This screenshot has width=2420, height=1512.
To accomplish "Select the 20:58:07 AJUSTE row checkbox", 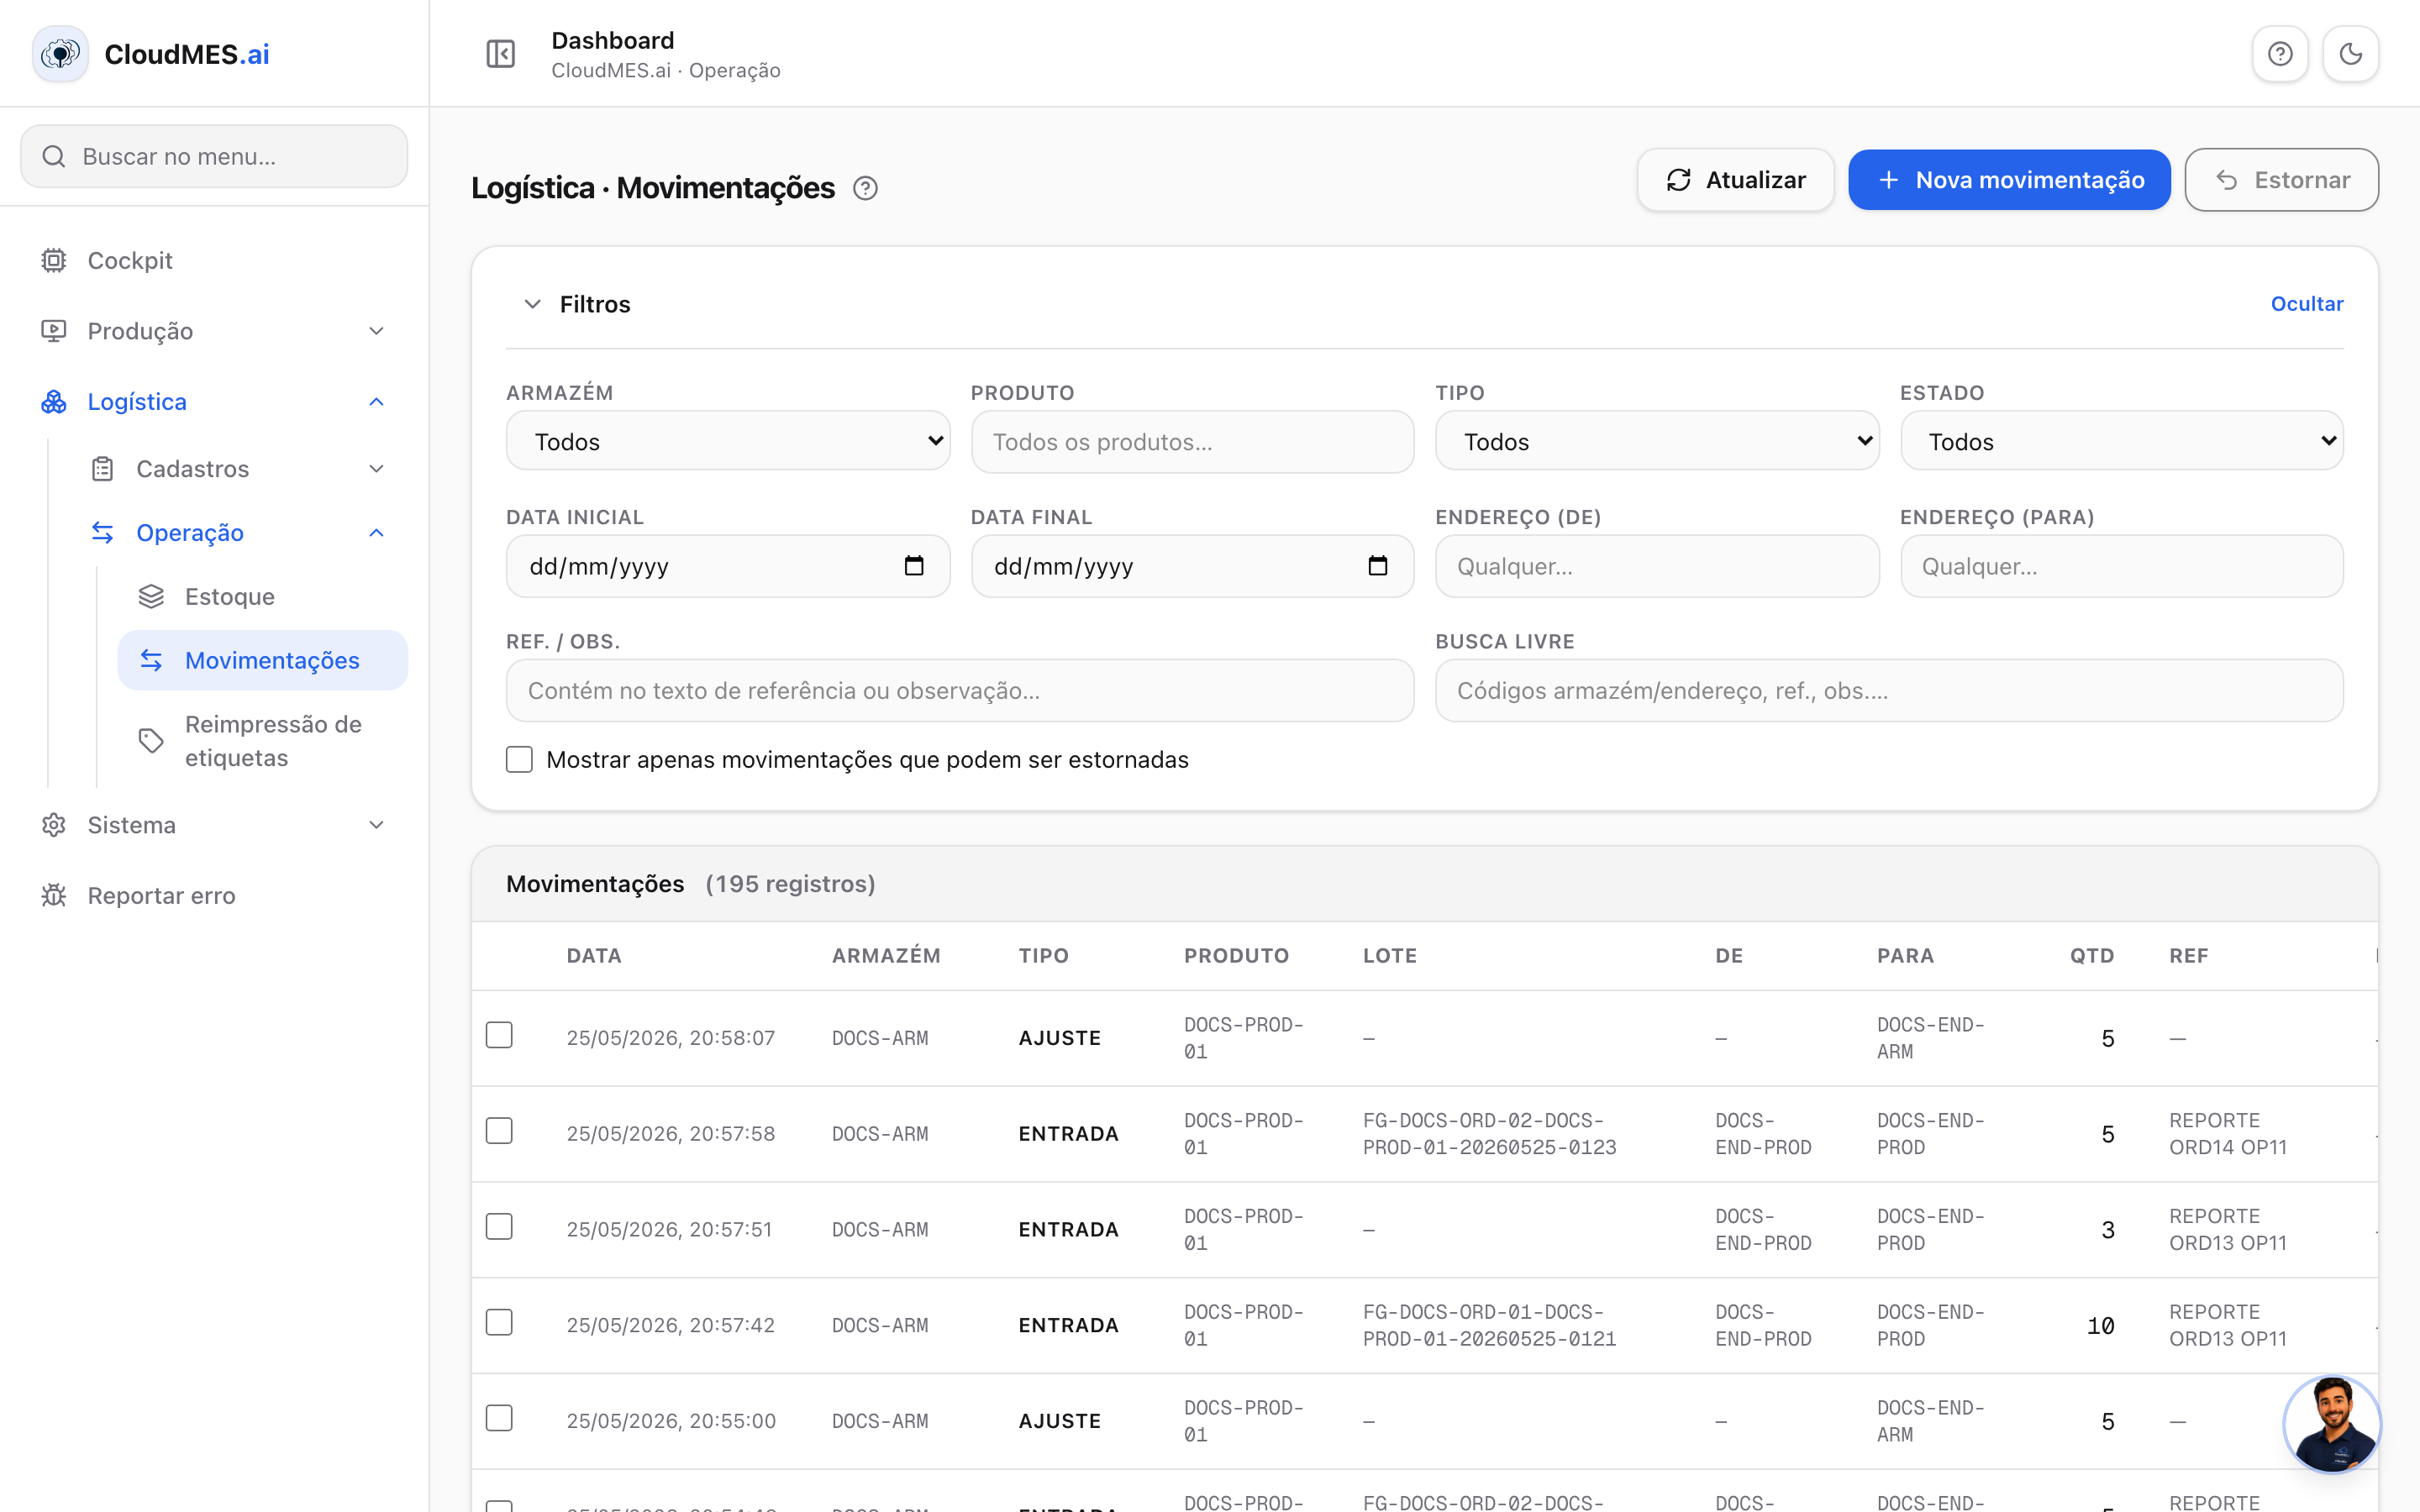I will point(499,1035).
